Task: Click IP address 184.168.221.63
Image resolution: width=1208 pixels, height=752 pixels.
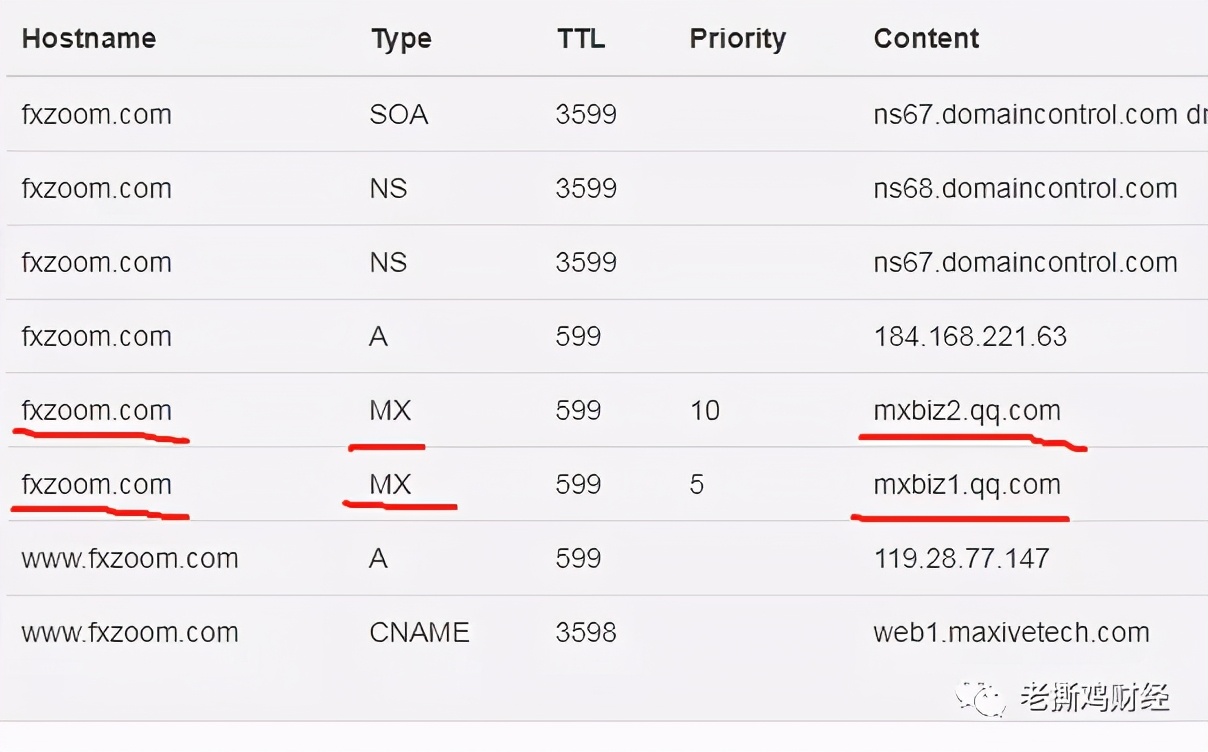Action: tap(970, 337)
